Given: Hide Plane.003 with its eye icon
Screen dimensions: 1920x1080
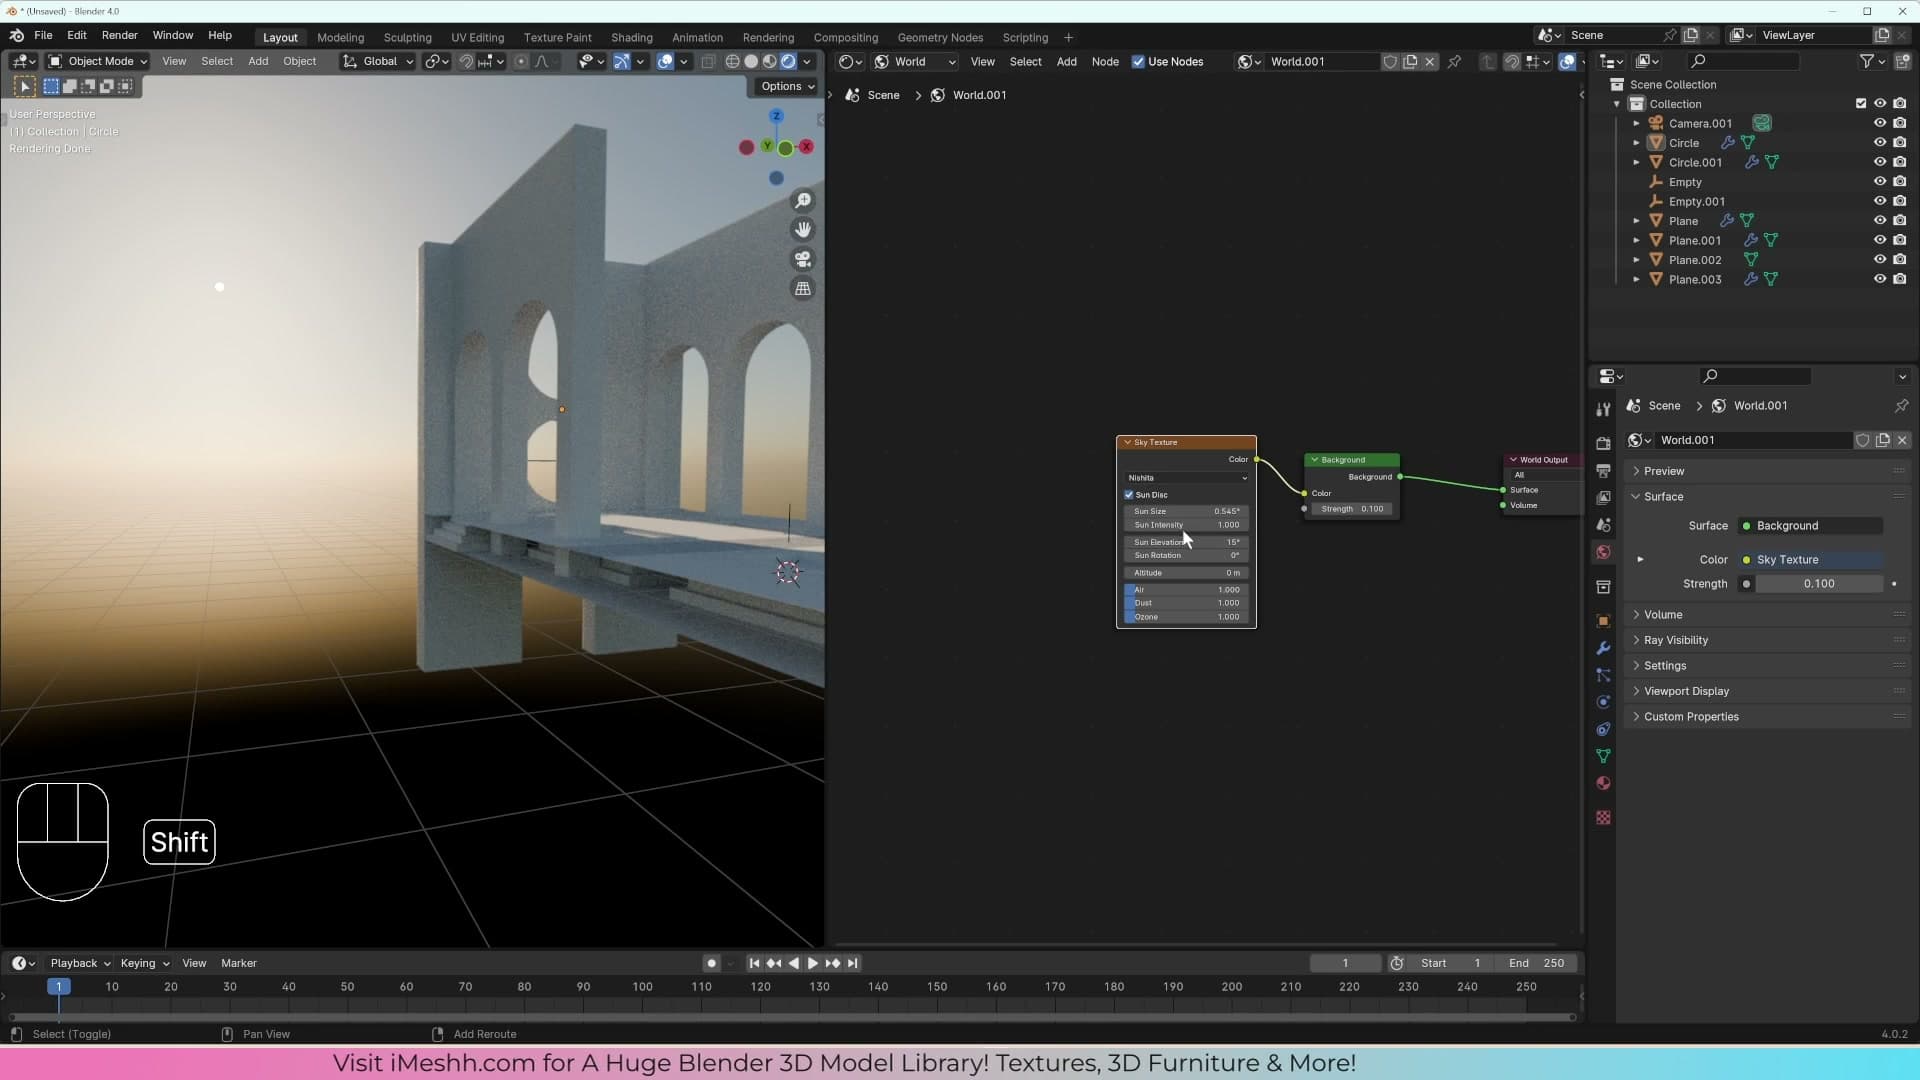Looking at the screenshot, I should [1880, 280].
